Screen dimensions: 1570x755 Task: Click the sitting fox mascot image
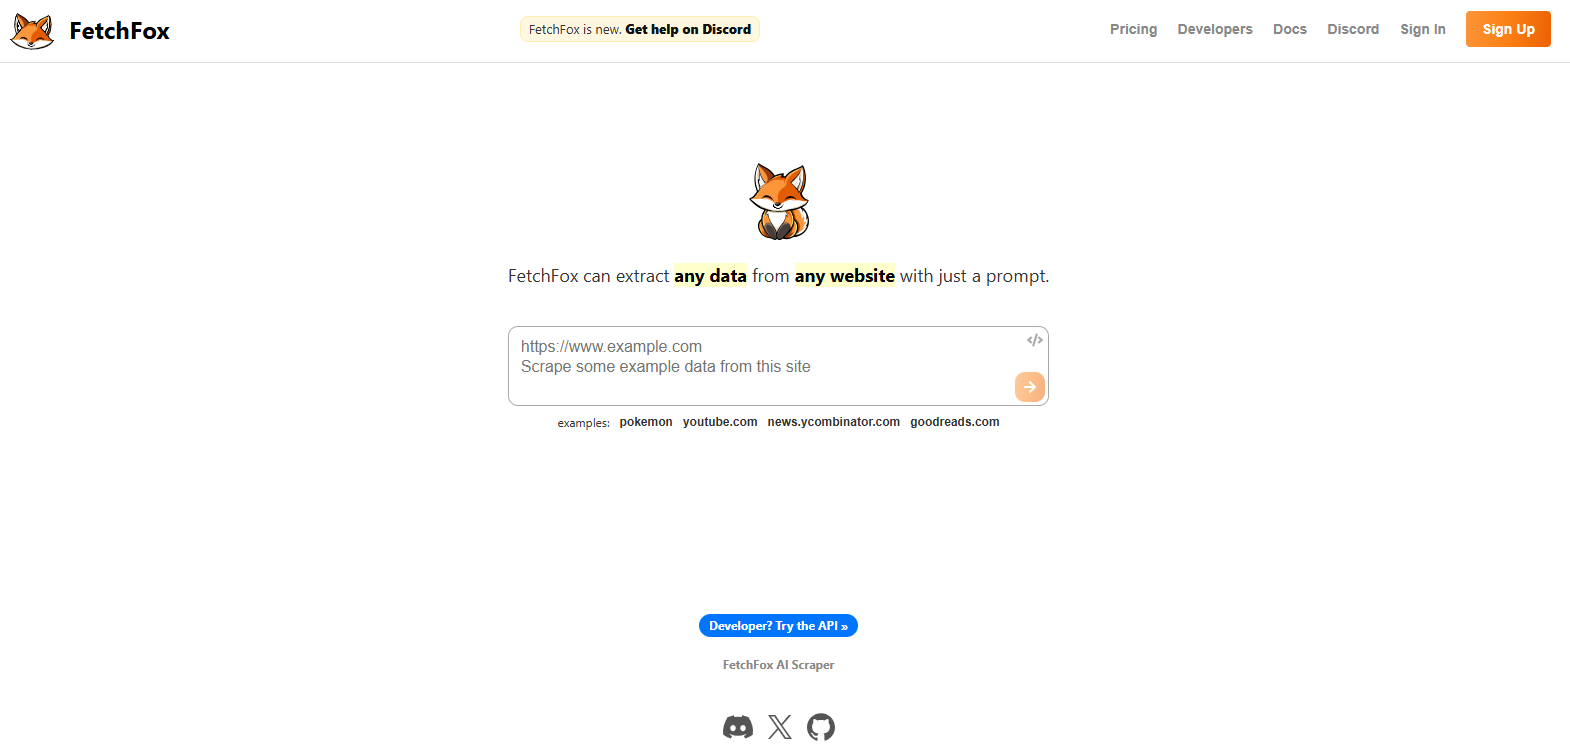pyautogui.click(x=779, y=202)
